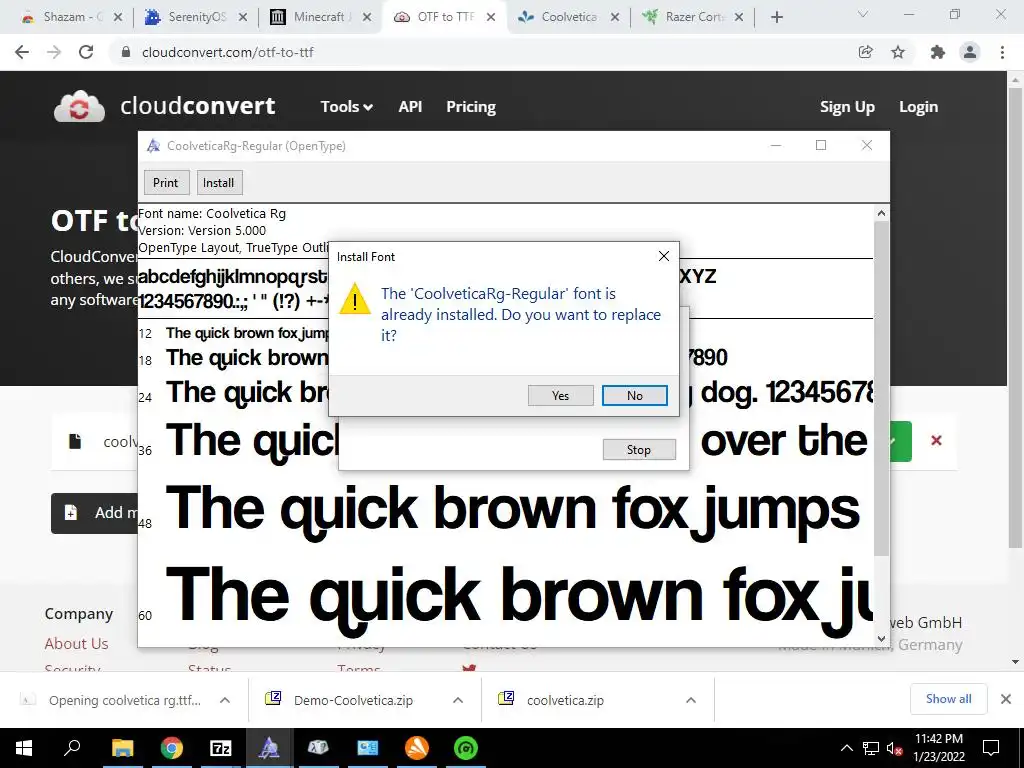
Task: Bookmark this page with star icon
Action: [x=898, y=52]
